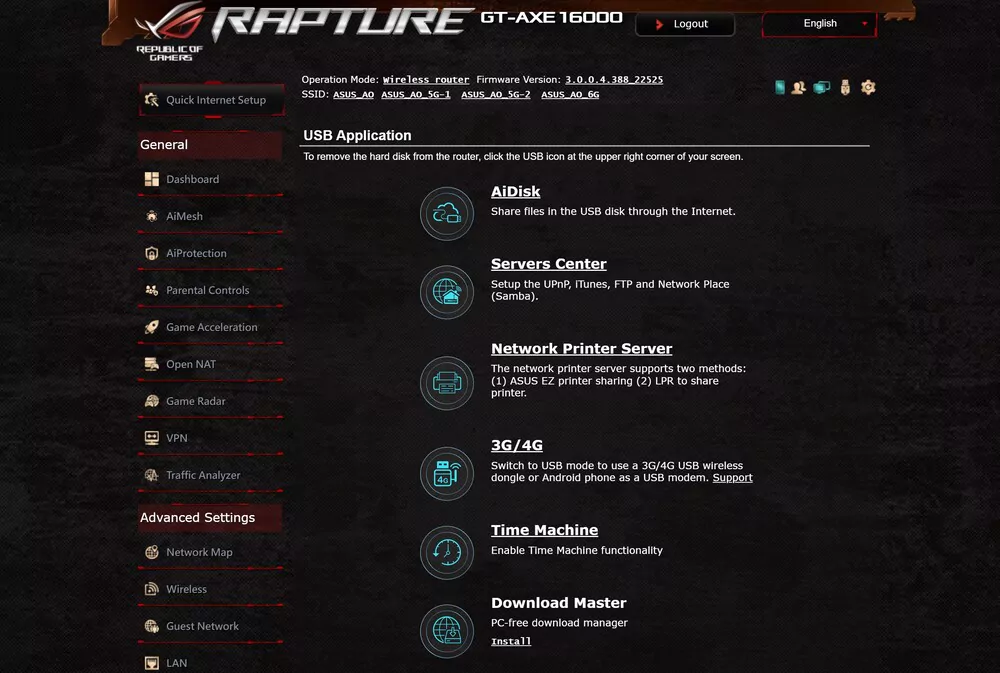Image resolution: width=1000 pixels, height=673 pixels.
Task: Click the 3G/4G dongle icon
Action: [446, 473]
